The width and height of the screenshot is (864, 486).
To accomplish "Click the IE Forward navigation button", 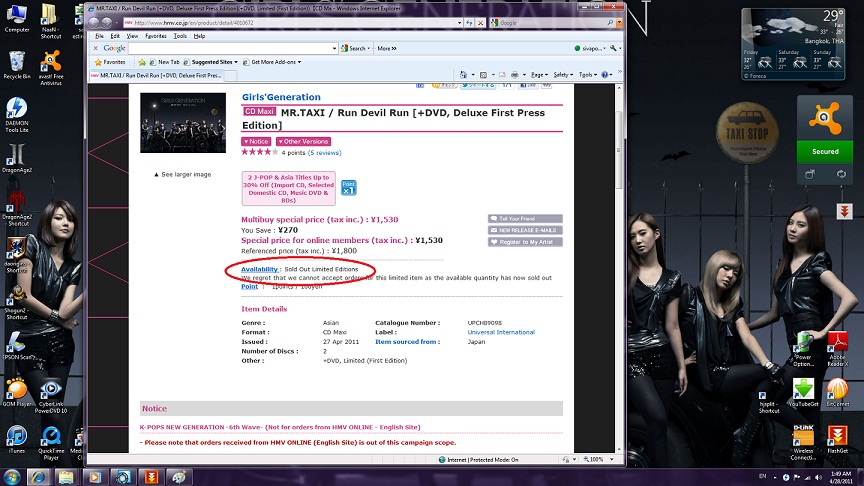I will 106,23.
